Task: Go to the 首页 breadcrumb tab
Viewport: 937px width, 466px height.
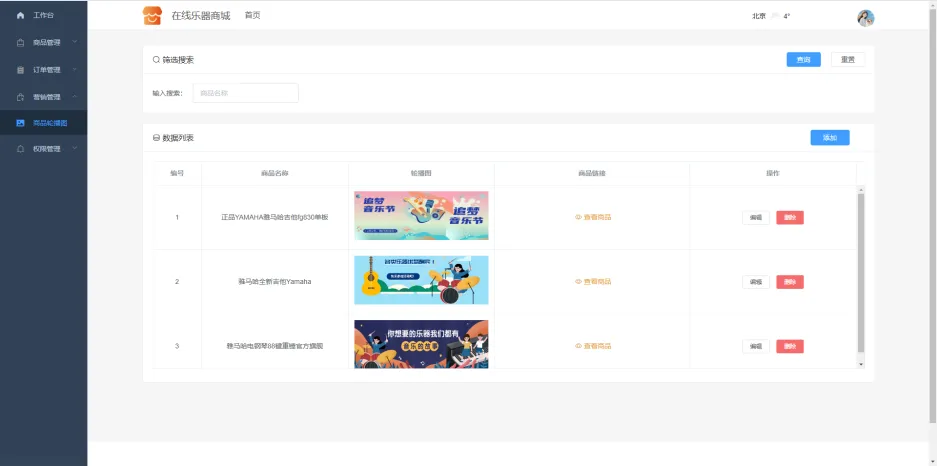Action: [x=253, y=16]
